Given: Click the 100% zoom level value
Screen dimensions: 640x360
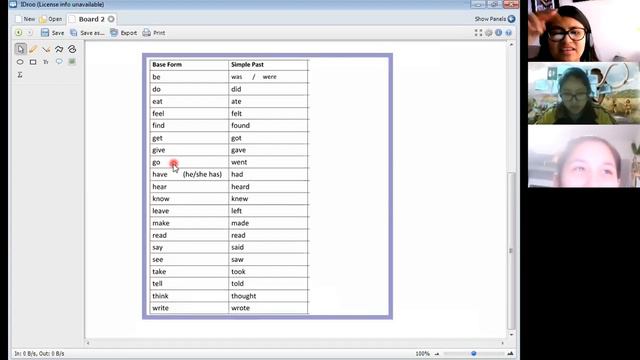Looking at the screenshot, I should (422, 354).
